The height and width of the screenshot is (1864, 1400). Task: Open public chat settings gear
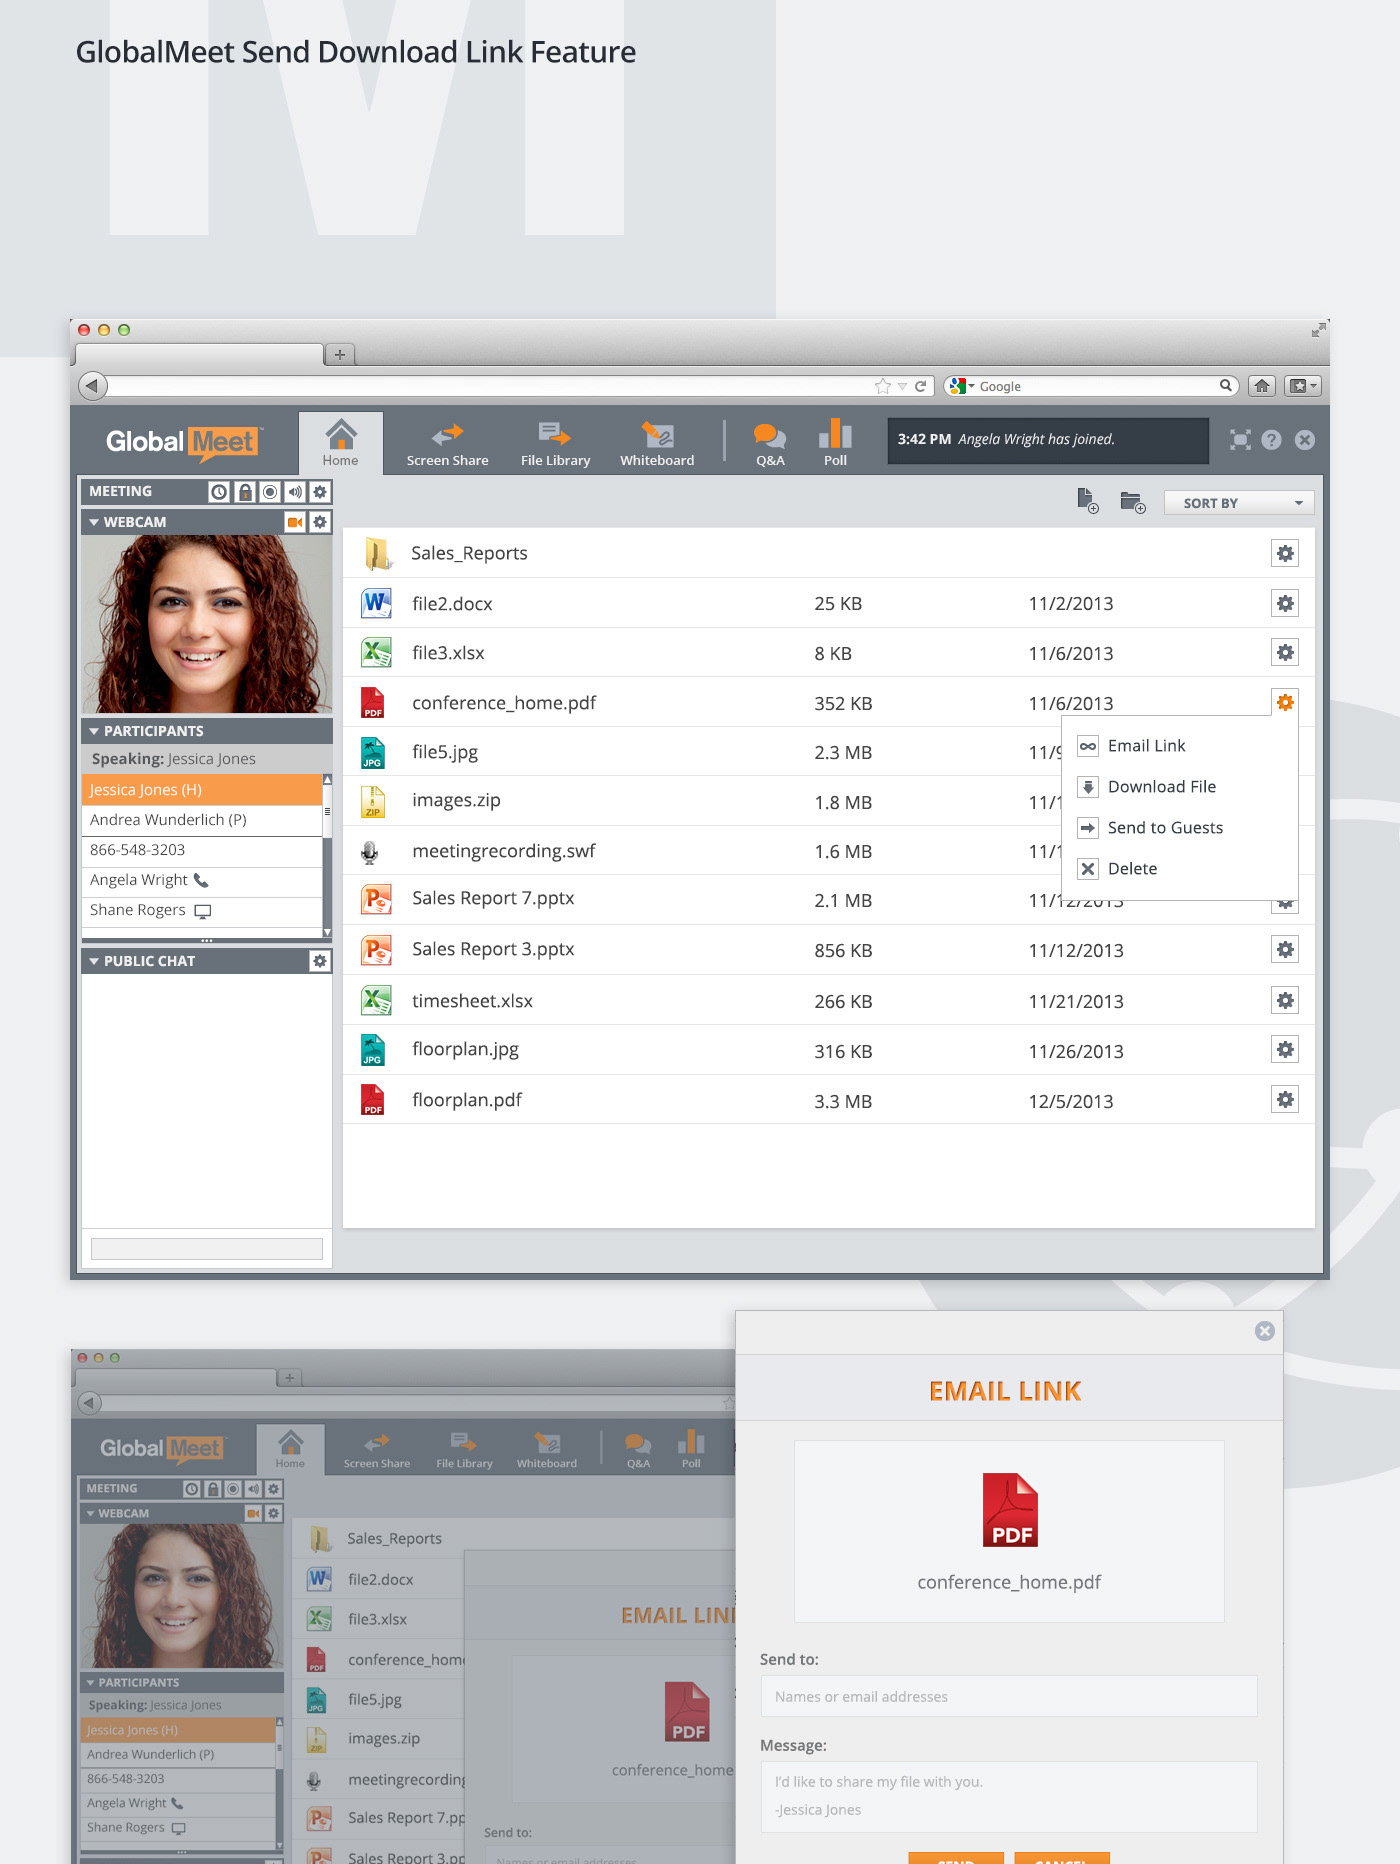[320, 961]
